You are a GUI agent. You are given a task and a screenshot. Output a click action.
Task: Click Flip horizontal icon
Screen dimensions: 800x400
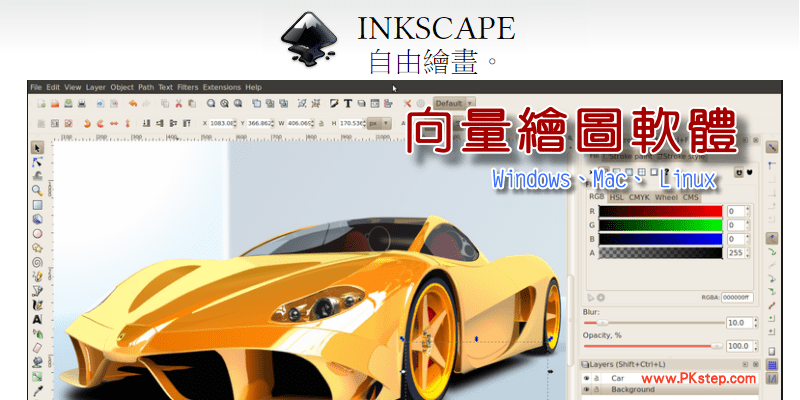(114, 123)
